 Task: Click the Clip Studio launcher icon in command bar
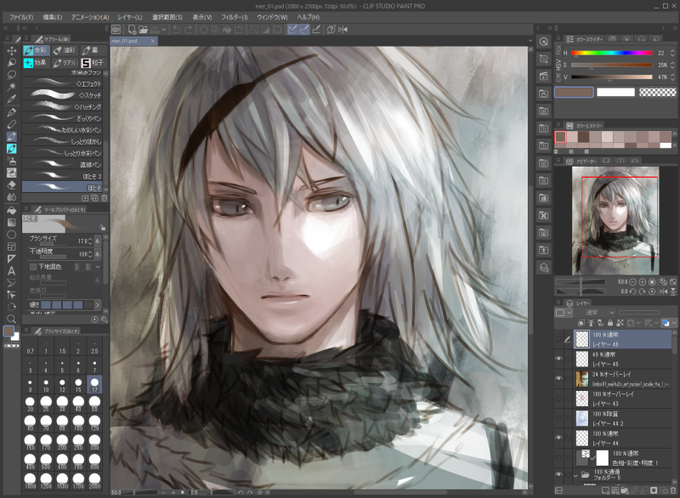pyautogui.click(x=116, y=29)
